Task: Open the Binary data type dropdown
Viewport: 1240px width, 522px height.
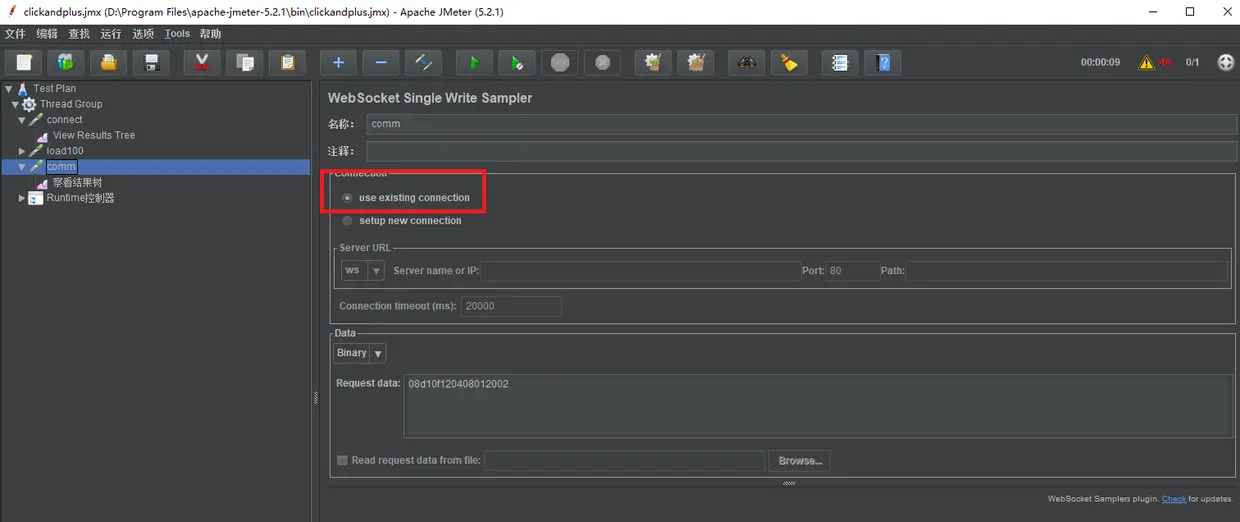Action: (x=359, y=353)
